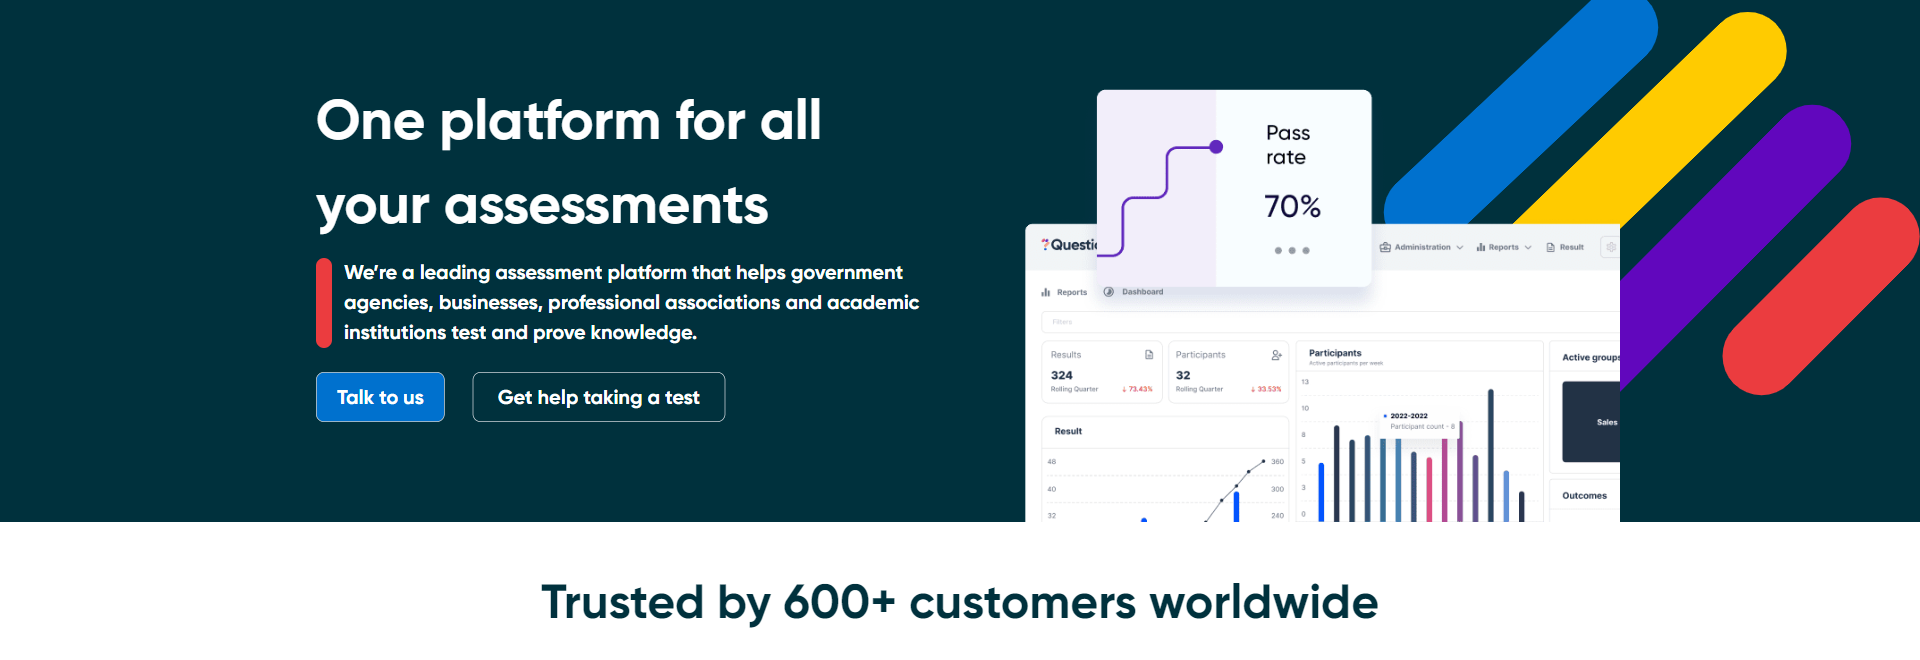Select the Result menu label

pyautogui.click(x=1572, y=247)
